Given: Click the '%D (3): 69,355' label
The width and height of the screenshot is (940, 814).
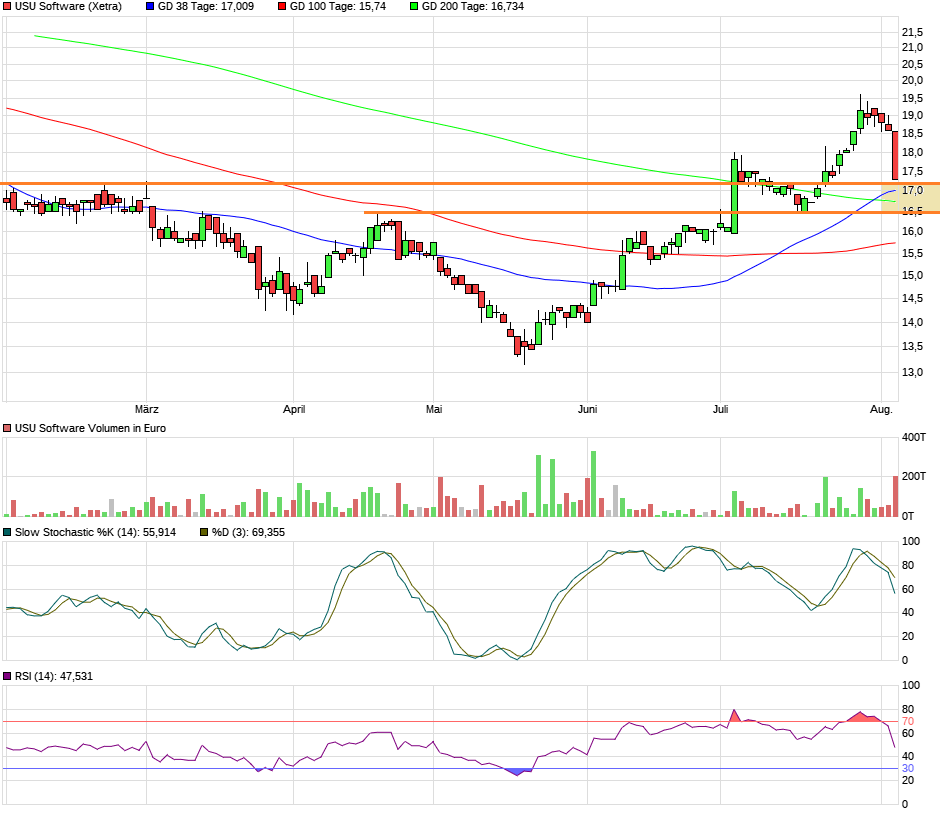Looking at the screenshot, I should coord(248,532).
